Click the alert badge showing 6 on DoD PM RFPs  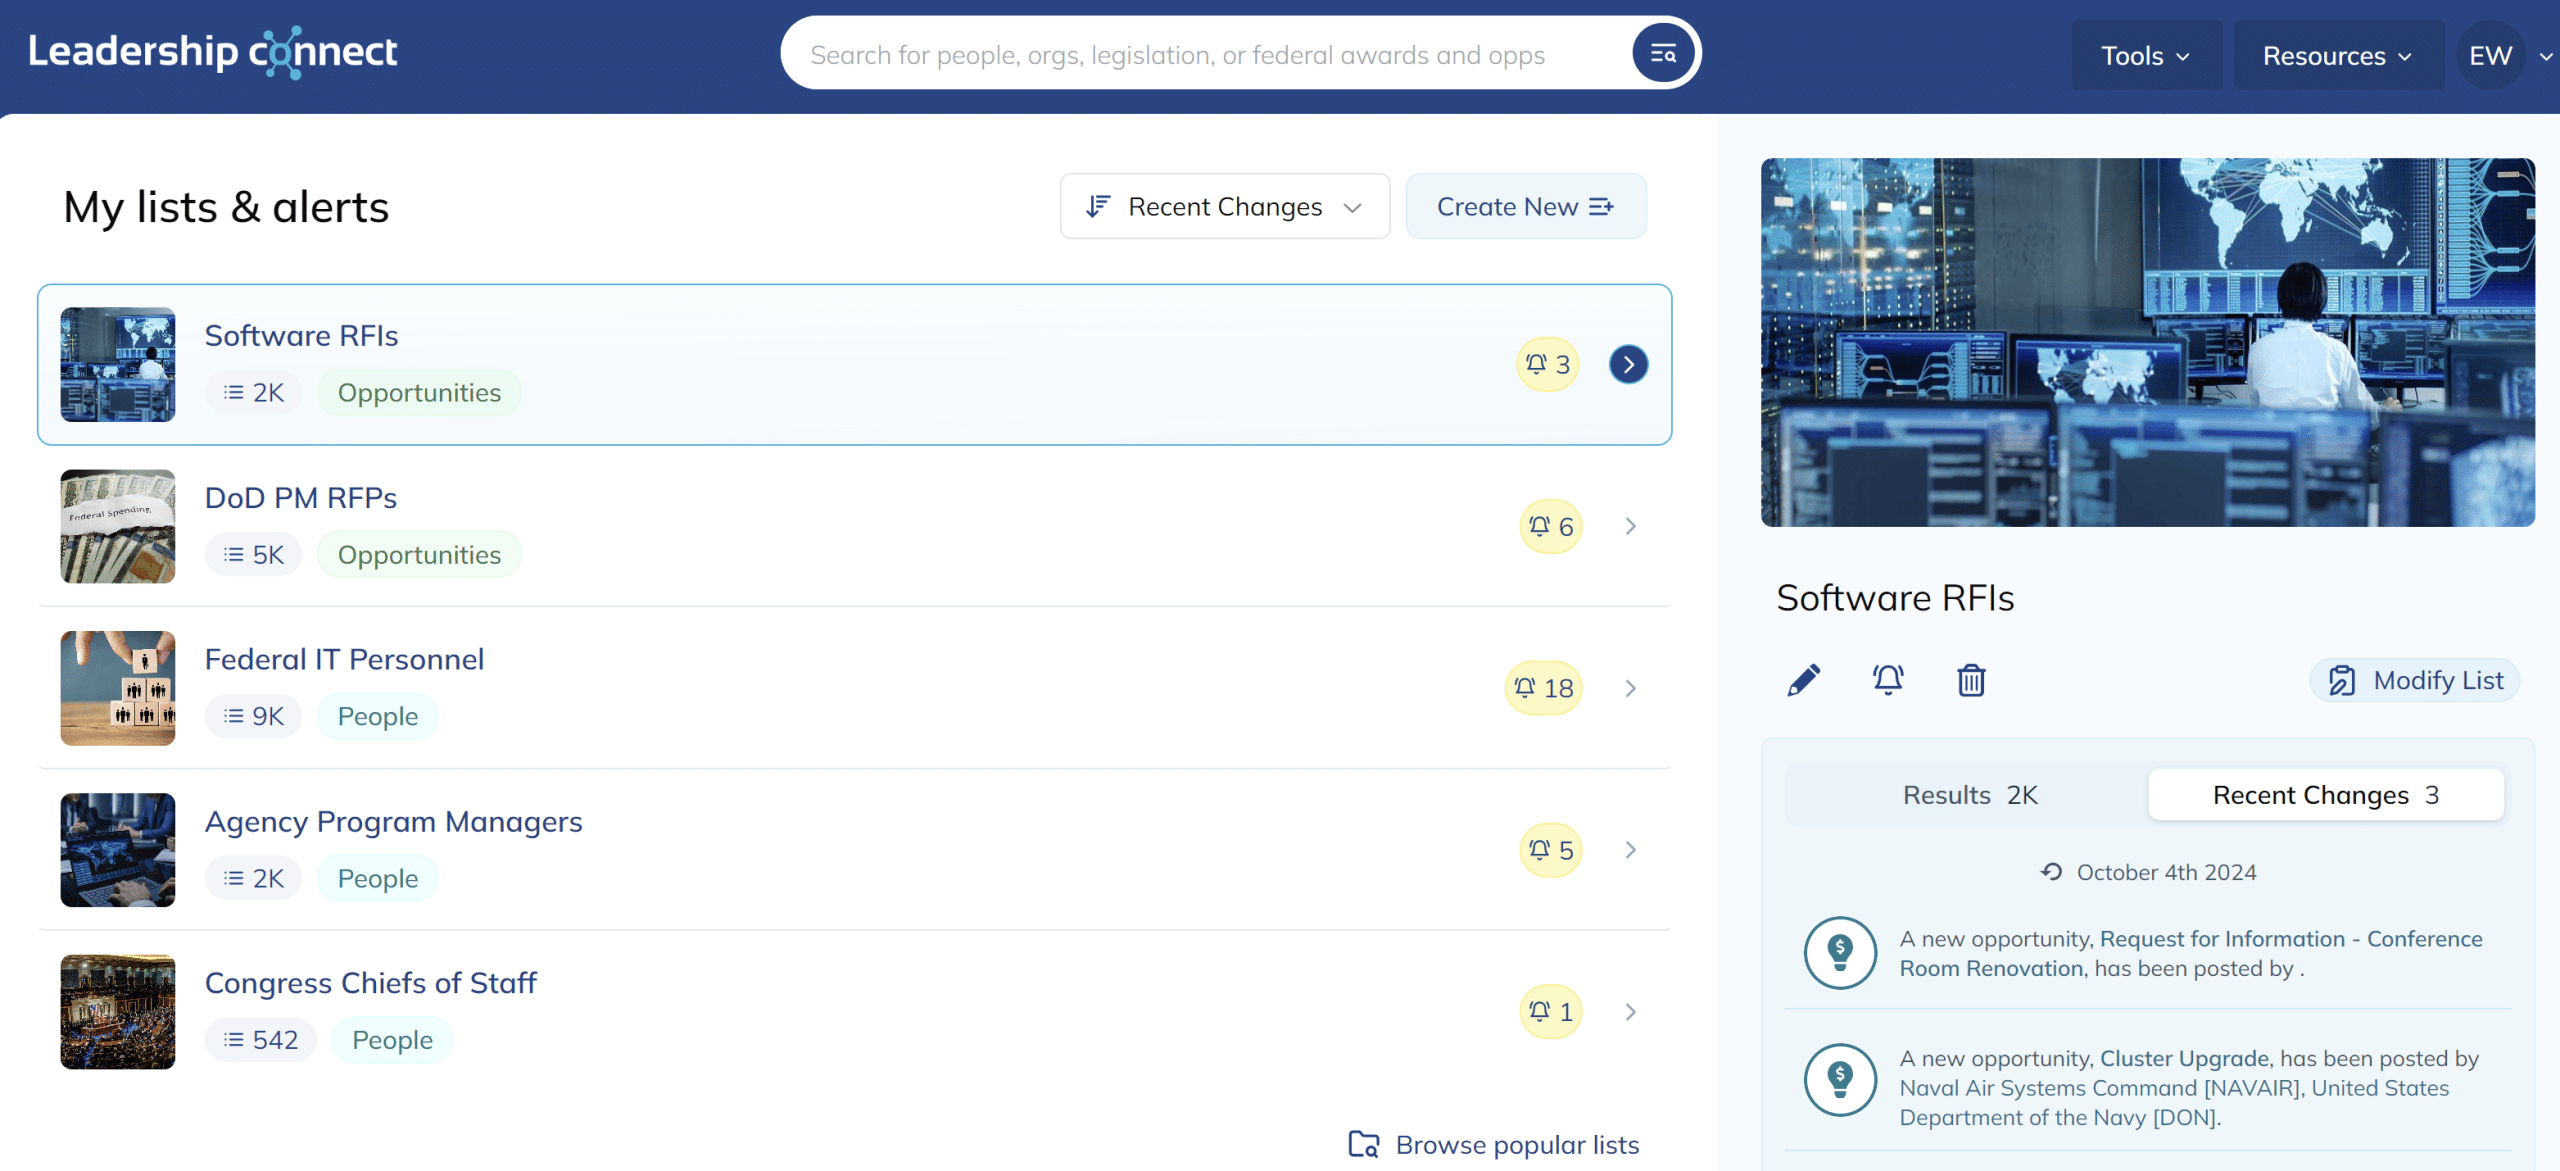[x=1551, y=526]
